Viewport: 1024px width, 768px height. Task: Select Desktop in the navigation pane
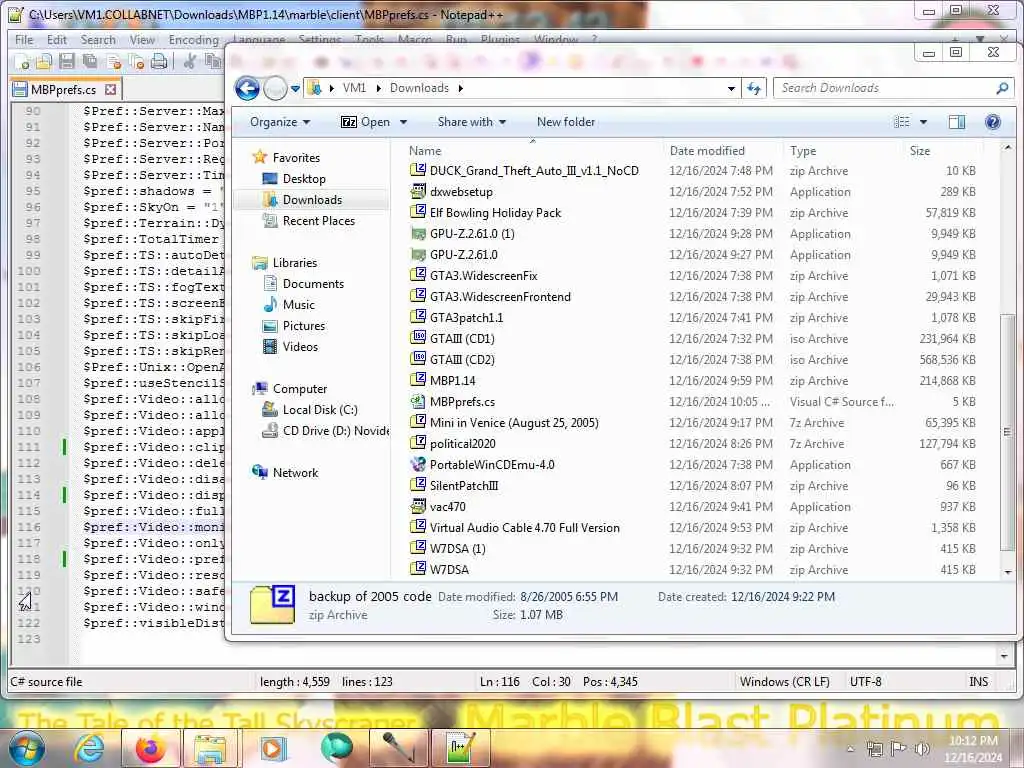304,178
